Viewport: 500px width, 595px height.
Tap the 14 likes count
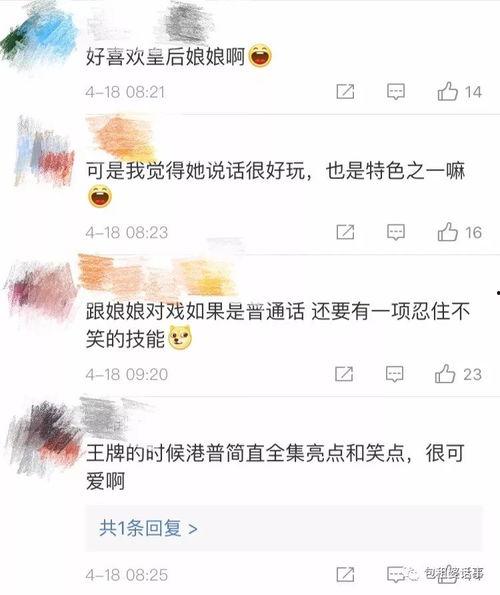tap(473, 92)
